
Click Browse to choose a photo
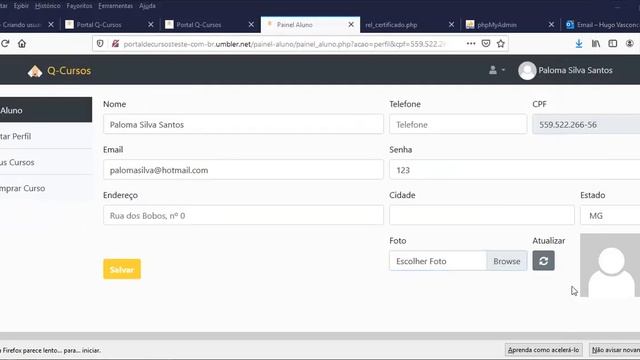[507, 261]
